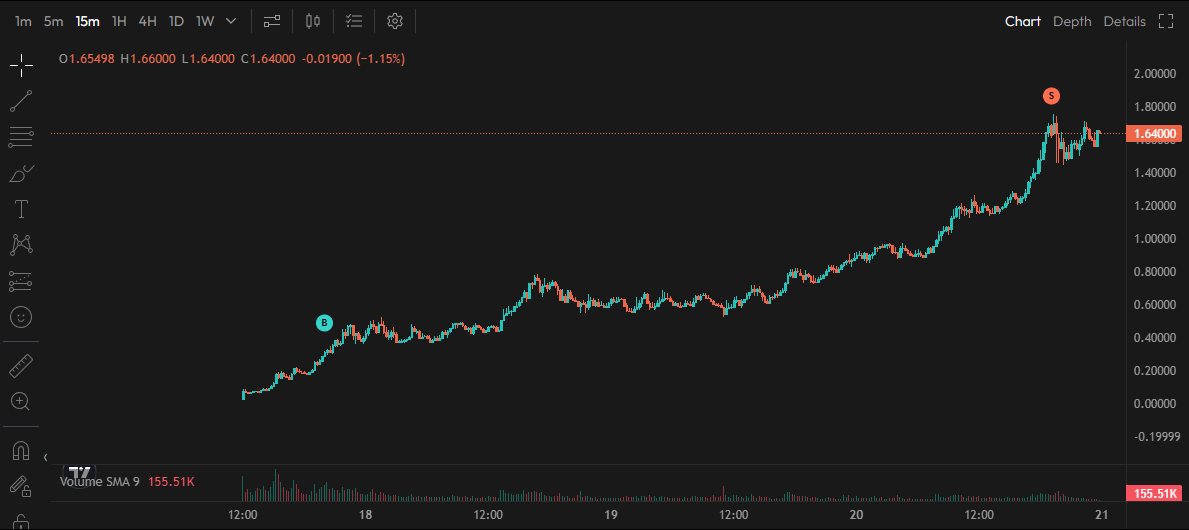Click the O1.65498 open value

pyautogui.click(x=87, y=58)
